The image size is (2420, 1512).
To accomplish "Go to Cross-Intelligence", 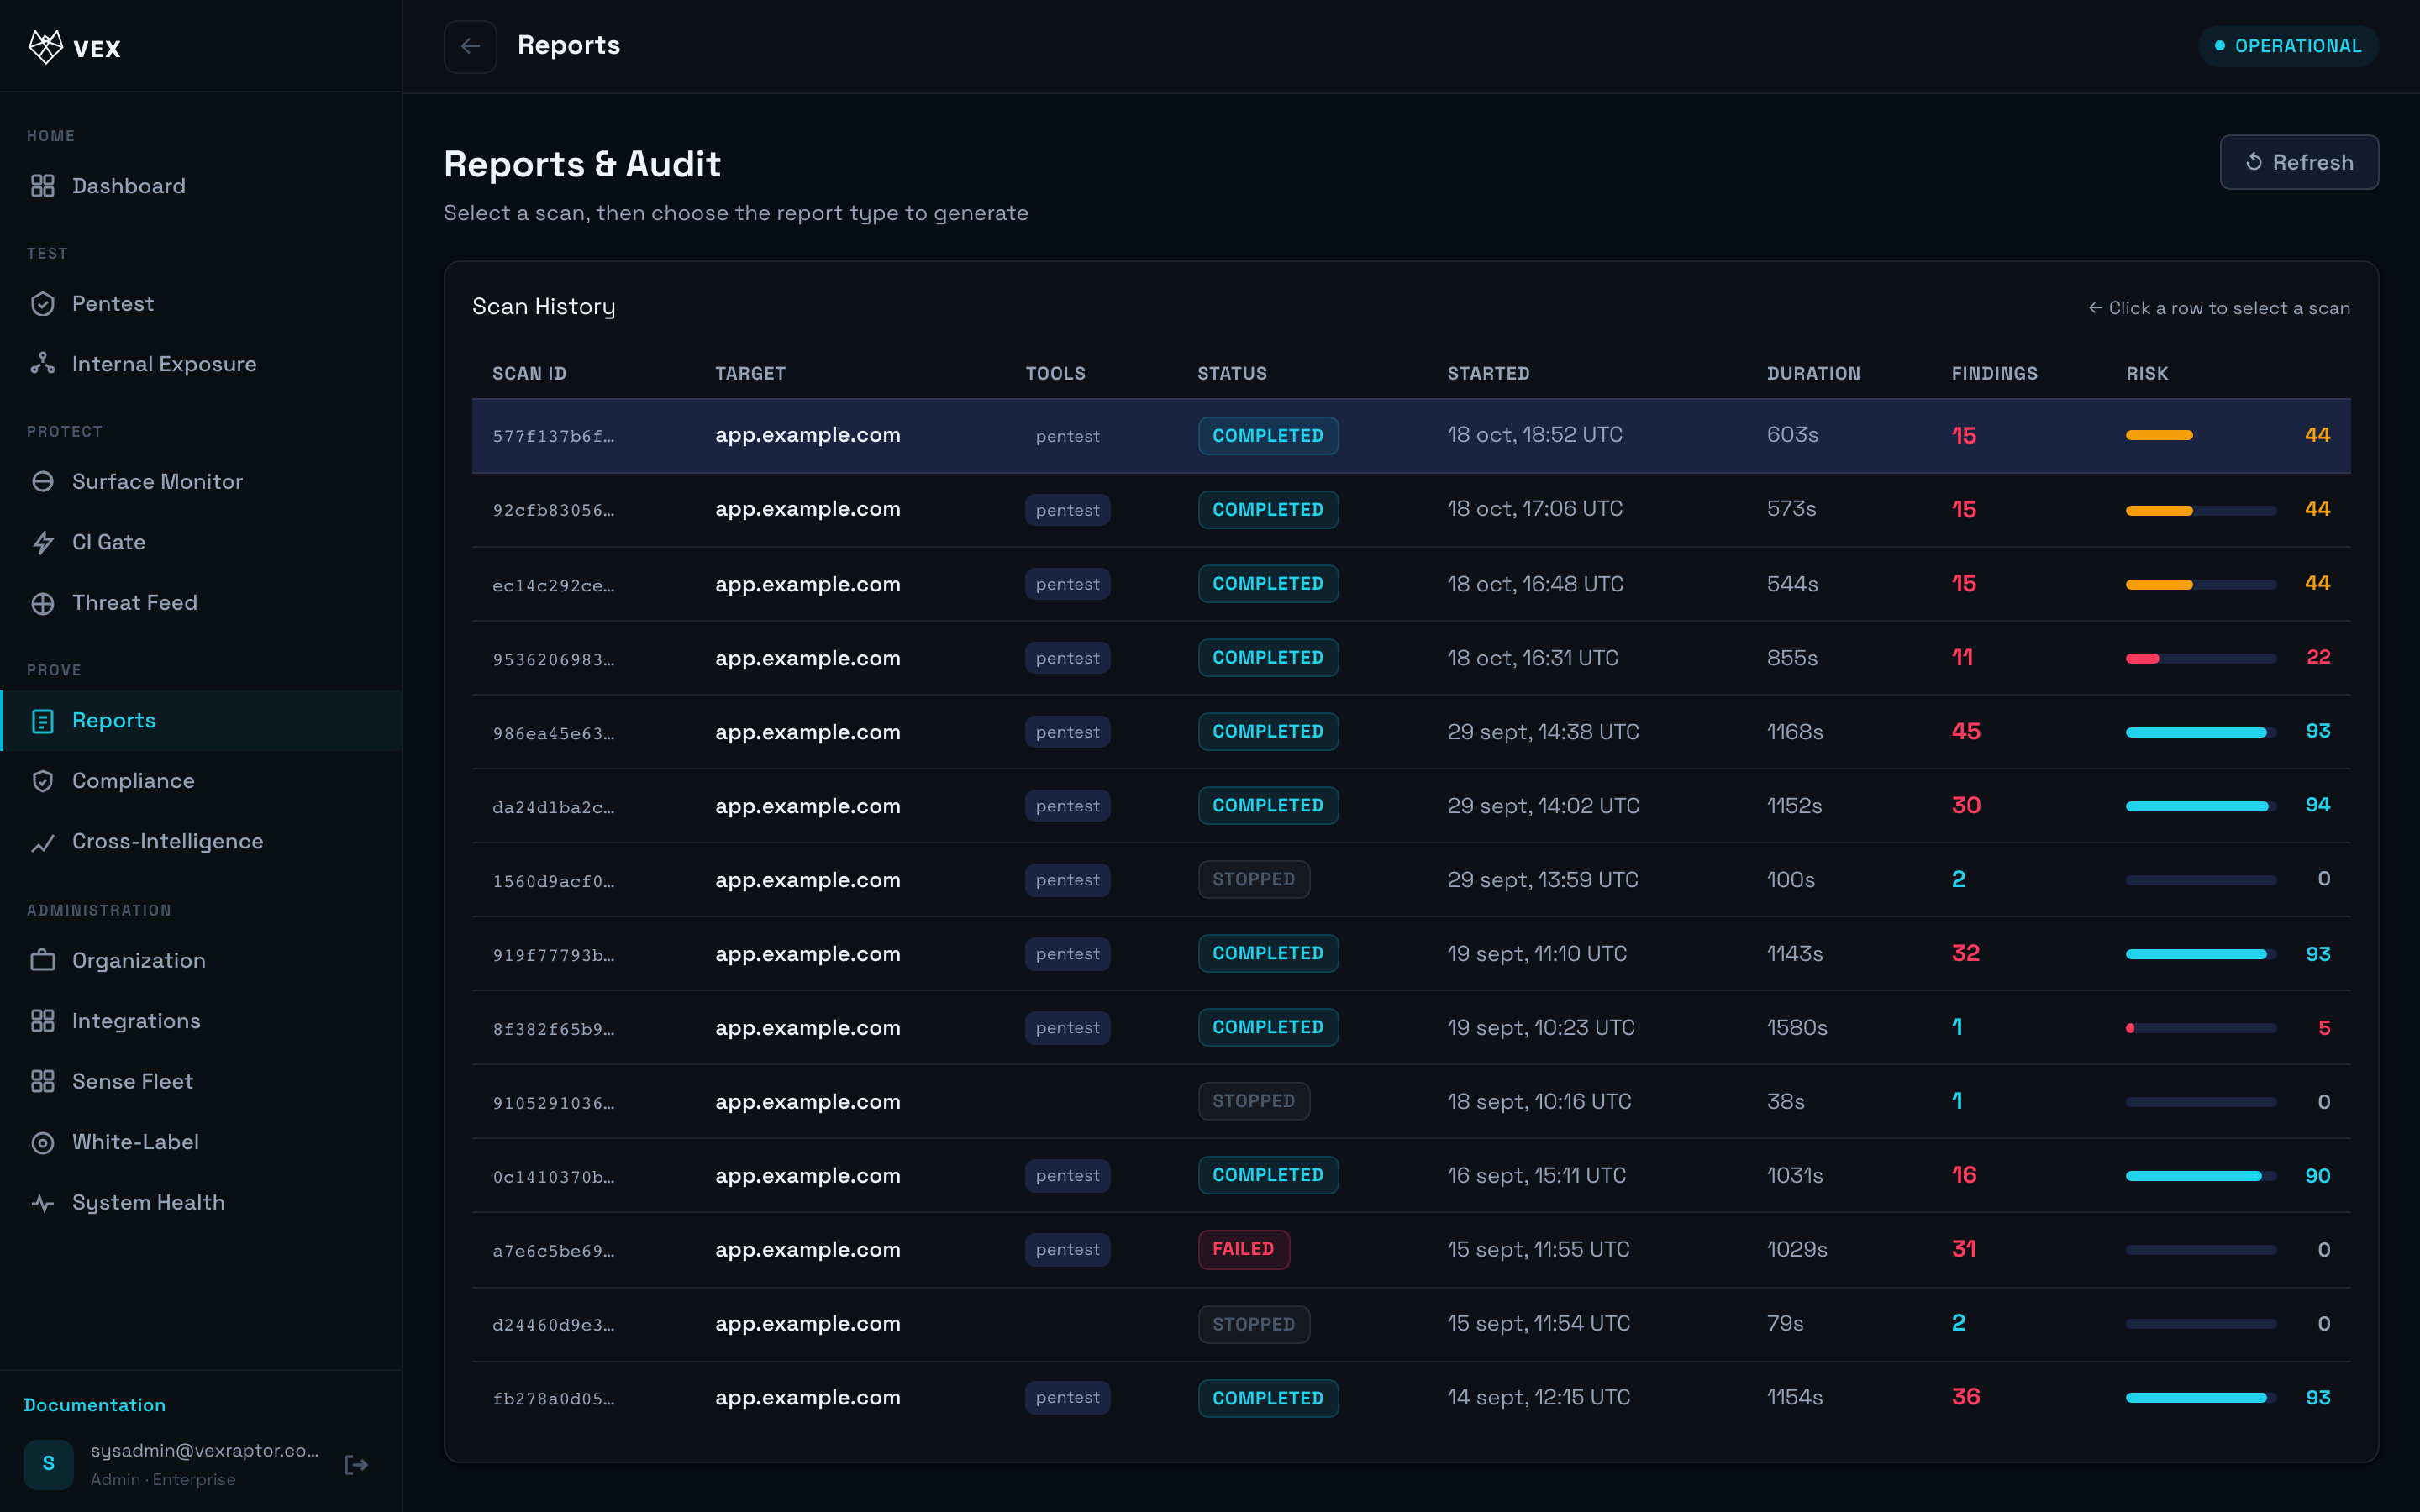I will pyautogui.click(x=201, y=842).
